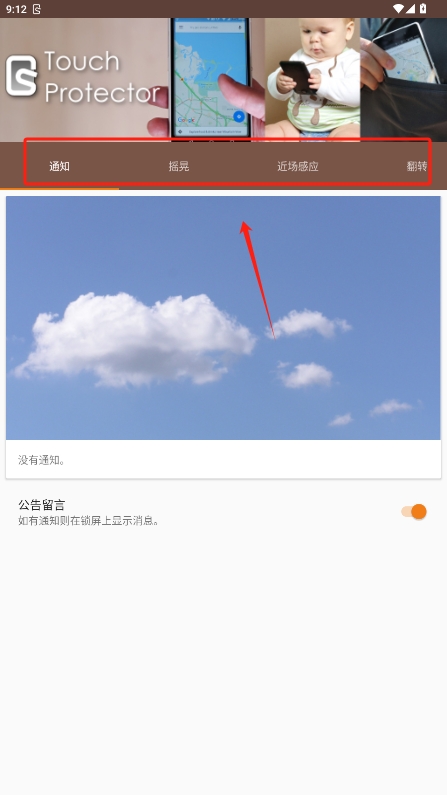Tap the status bar clock showing 9:12
The image size is (447, 795).
pos(16,9)
